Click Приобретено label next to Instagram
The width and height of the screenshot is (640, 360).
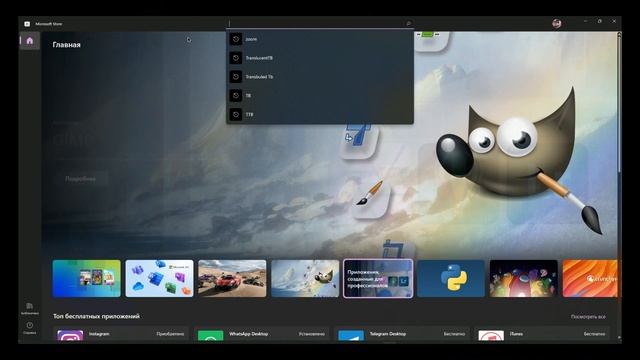point(170,334)
